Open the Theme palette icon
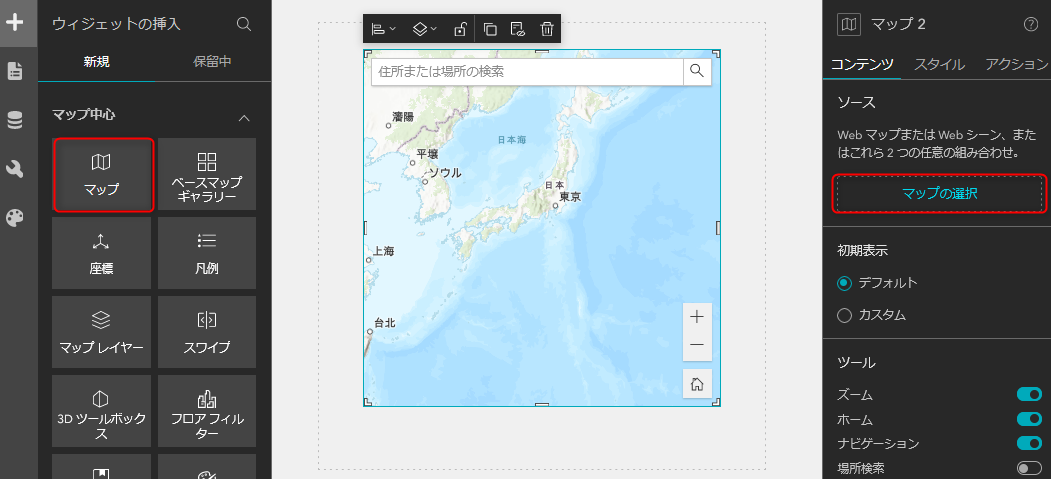Viewport: 1051px width, 479px height. [x=15, y=218]
